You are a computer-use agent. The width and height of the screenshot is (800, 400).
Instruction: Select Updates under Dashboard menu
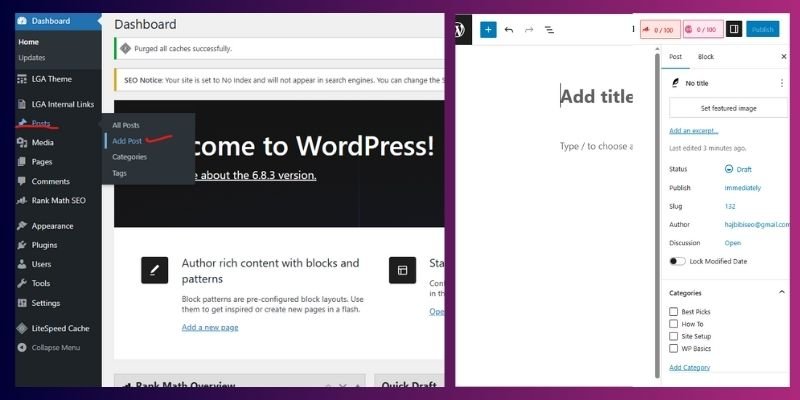click(x=32, y=58)
